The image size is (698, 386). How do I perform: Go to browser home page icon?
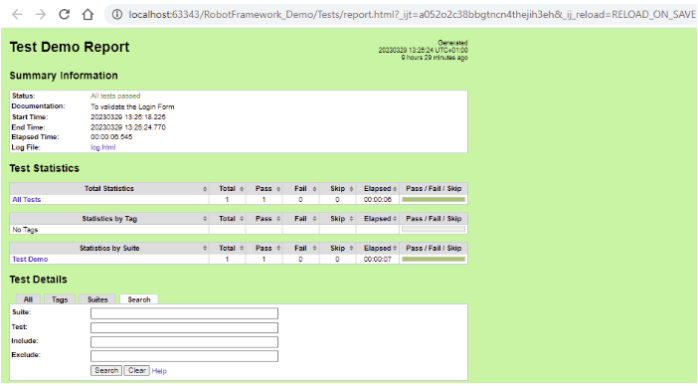pyautogui.click(x=88, y=14)
